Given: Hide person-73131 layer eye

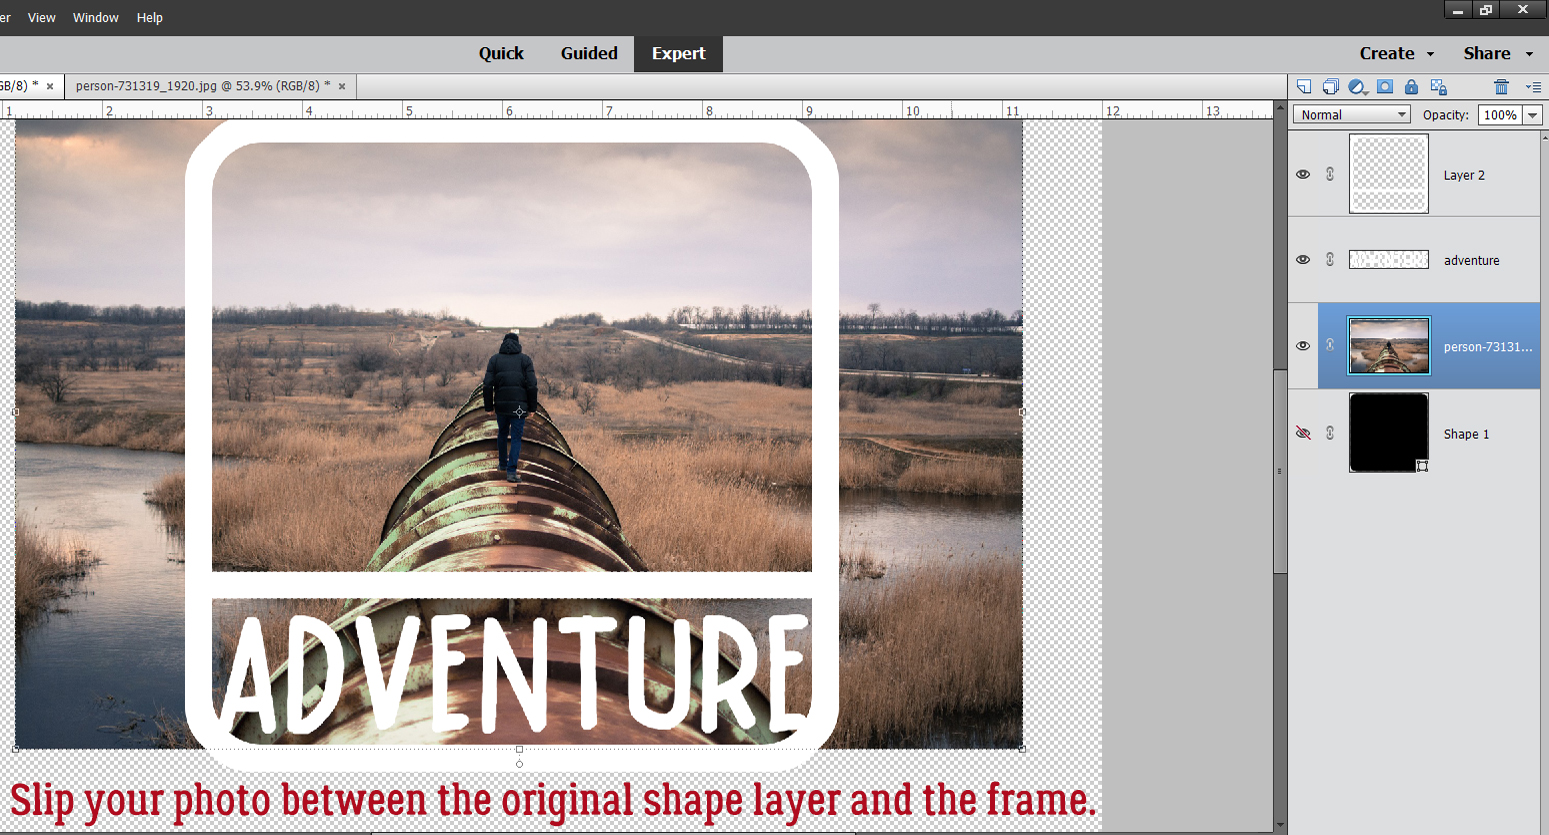Looking at the screenshot, I should (1303, 345).
